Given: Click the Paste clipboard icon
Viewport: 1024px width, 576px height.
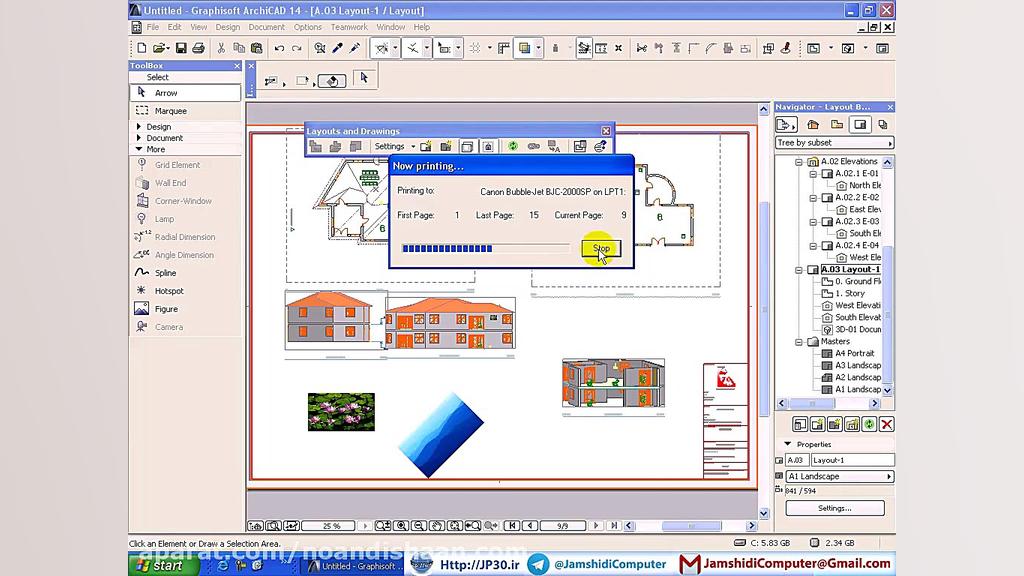Looking at the screenshot, I should (257, 48).
